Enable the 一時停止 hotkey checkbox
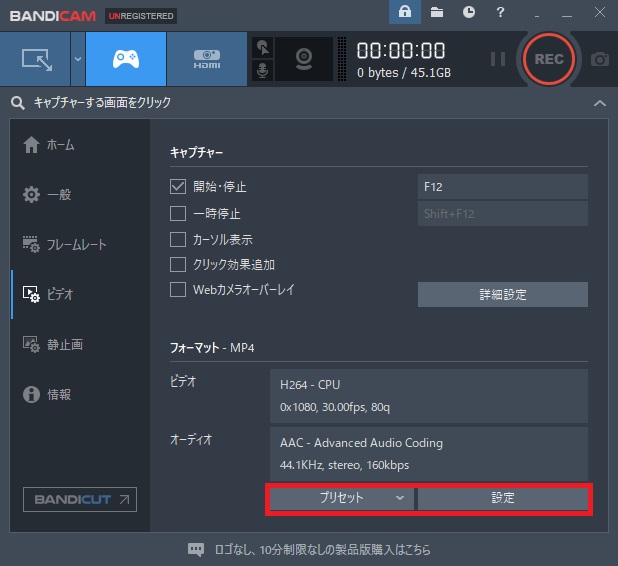The width and height of the screenshot is (618, 566). [x=178, y=213]
